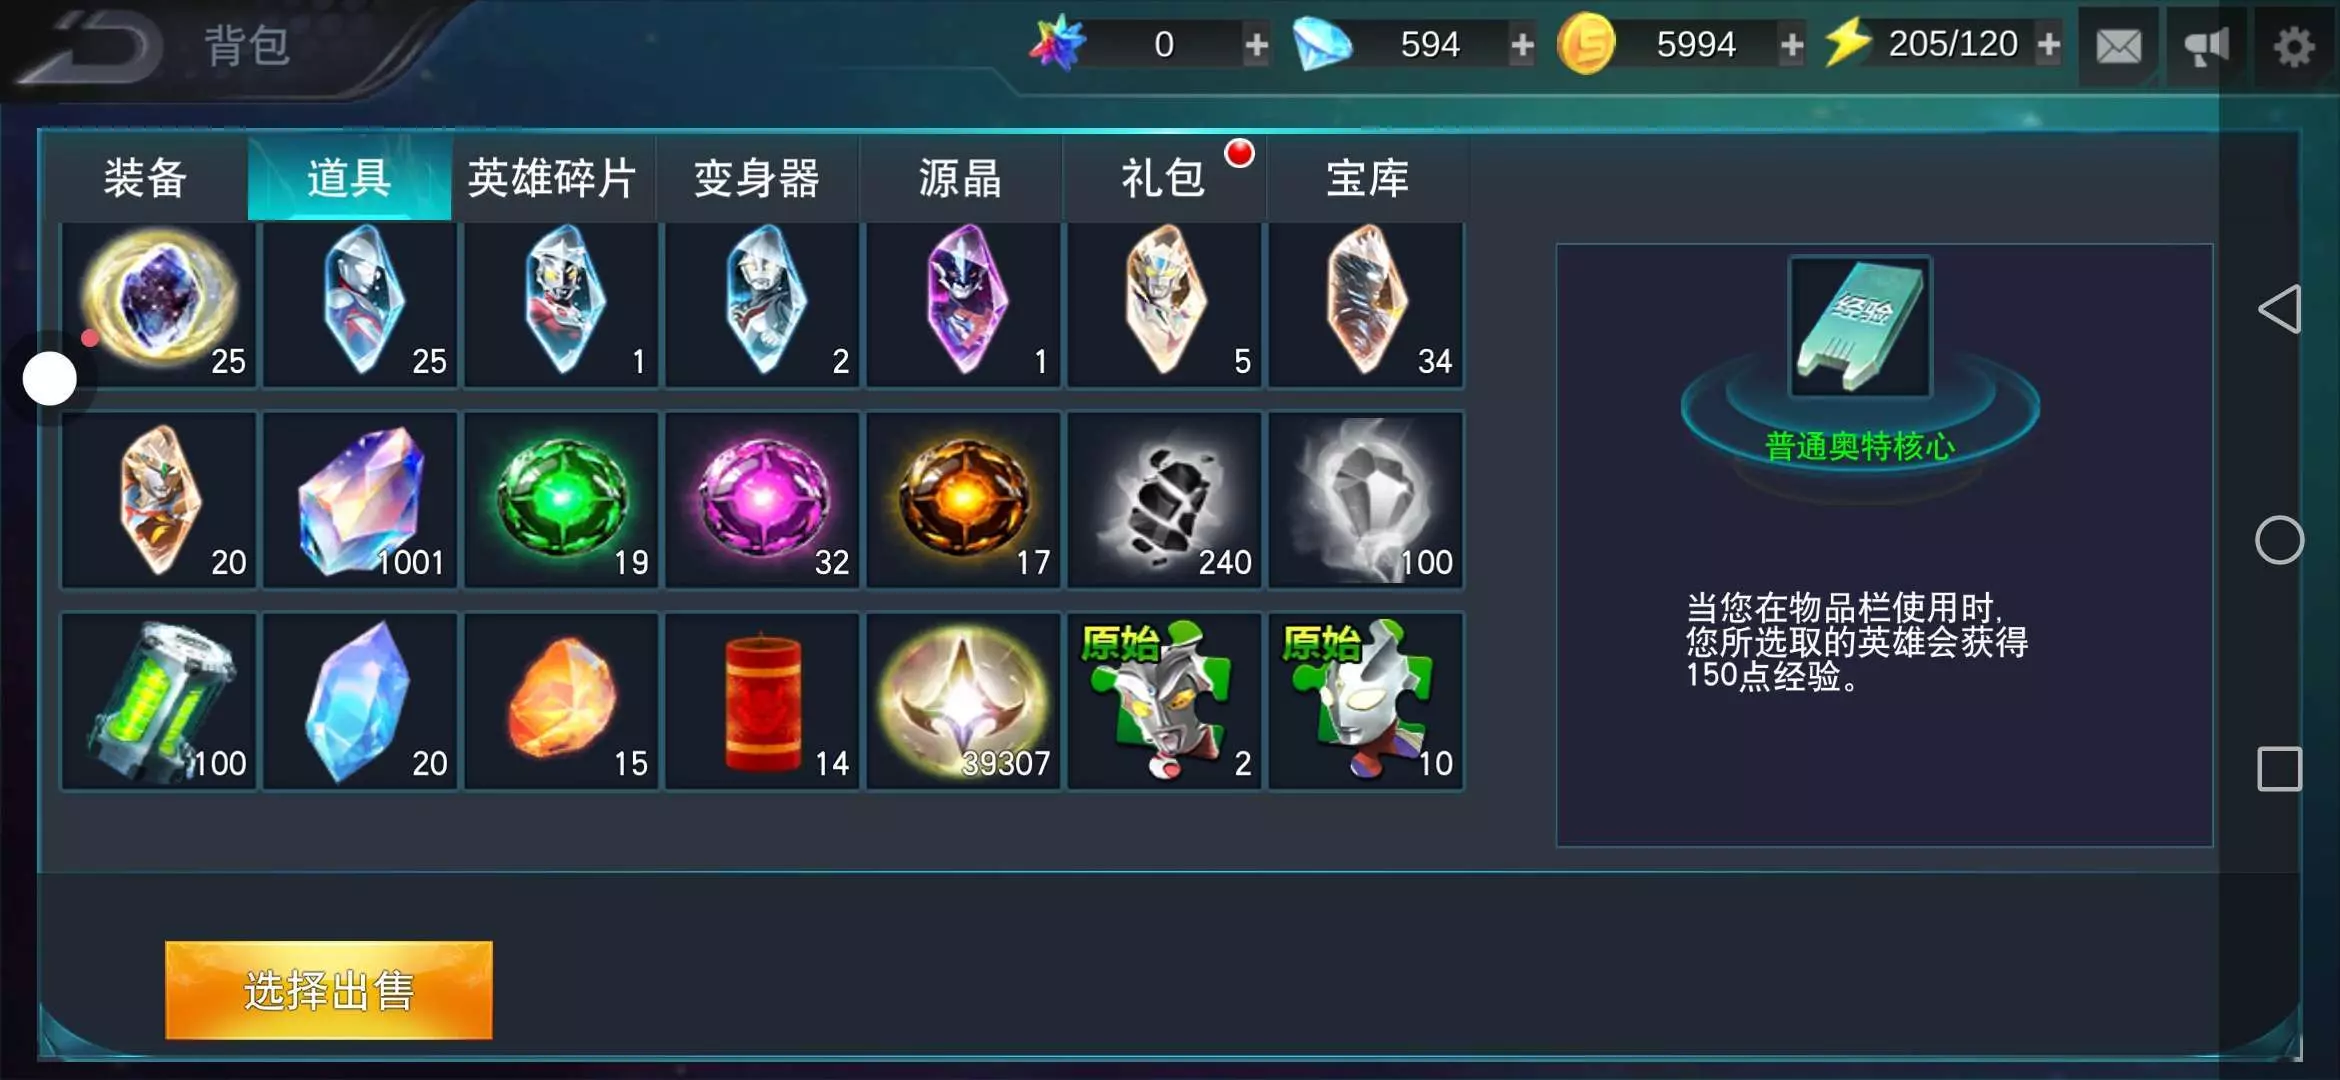
Task: Tap the floating white assistive circle
Action: 50,379
